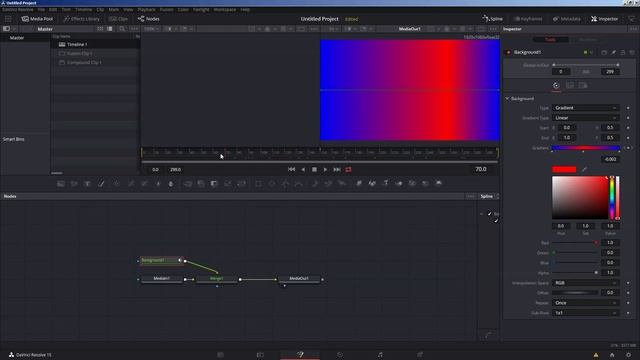Switch media pool to thumbnail view

pyautogui.click(x=100, y=29)
